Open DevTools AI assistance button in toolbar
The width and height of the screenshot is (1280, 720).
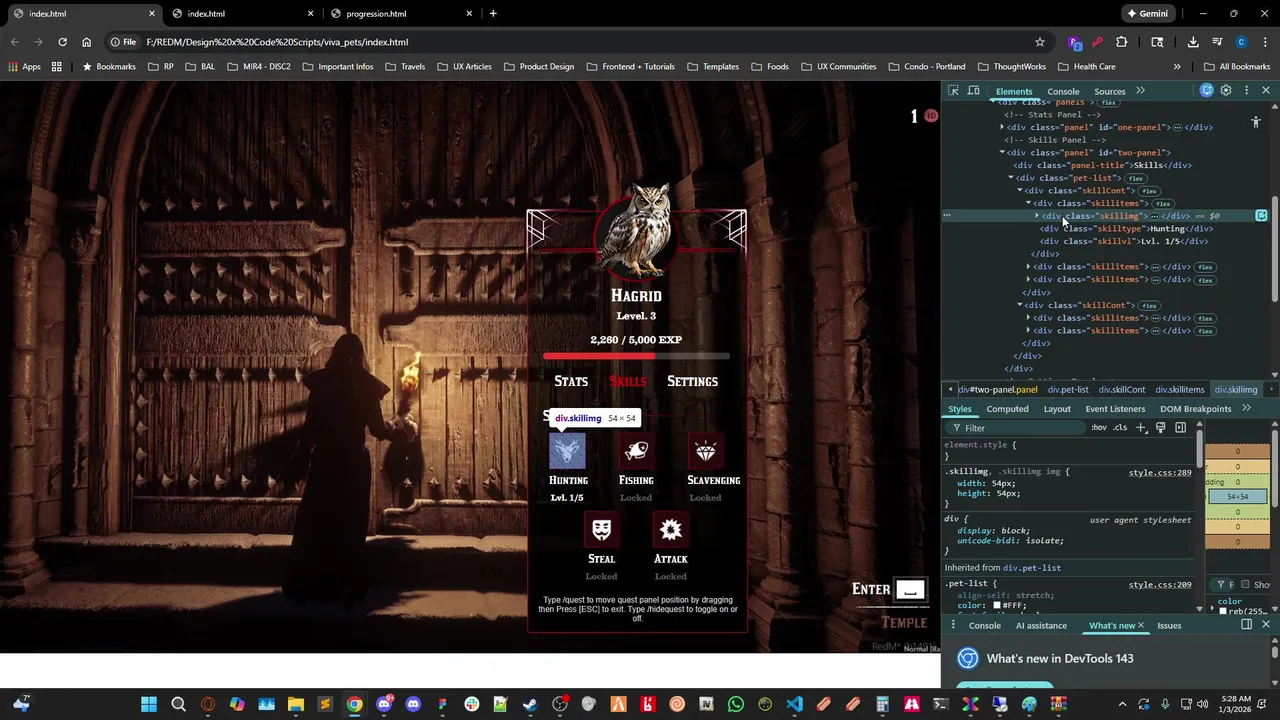click(x=1207, y=91)
